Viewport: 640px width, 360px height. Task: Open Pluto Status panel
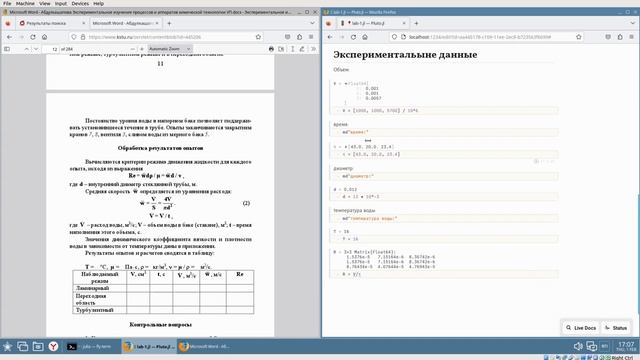[616, 328]
